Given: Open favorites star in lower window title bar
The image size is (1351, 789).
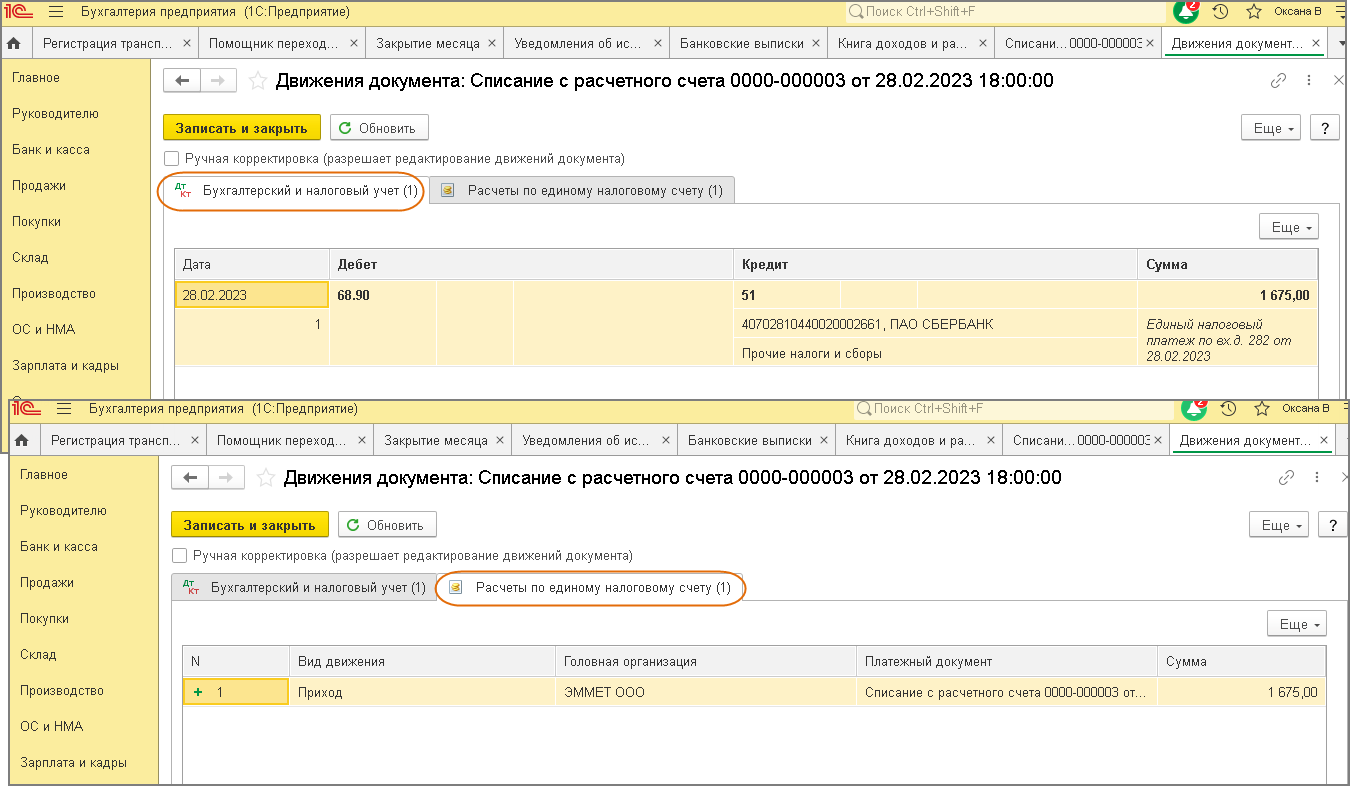Looking at the screenshot, I should pyautogui.click(x=1262, y=409).
